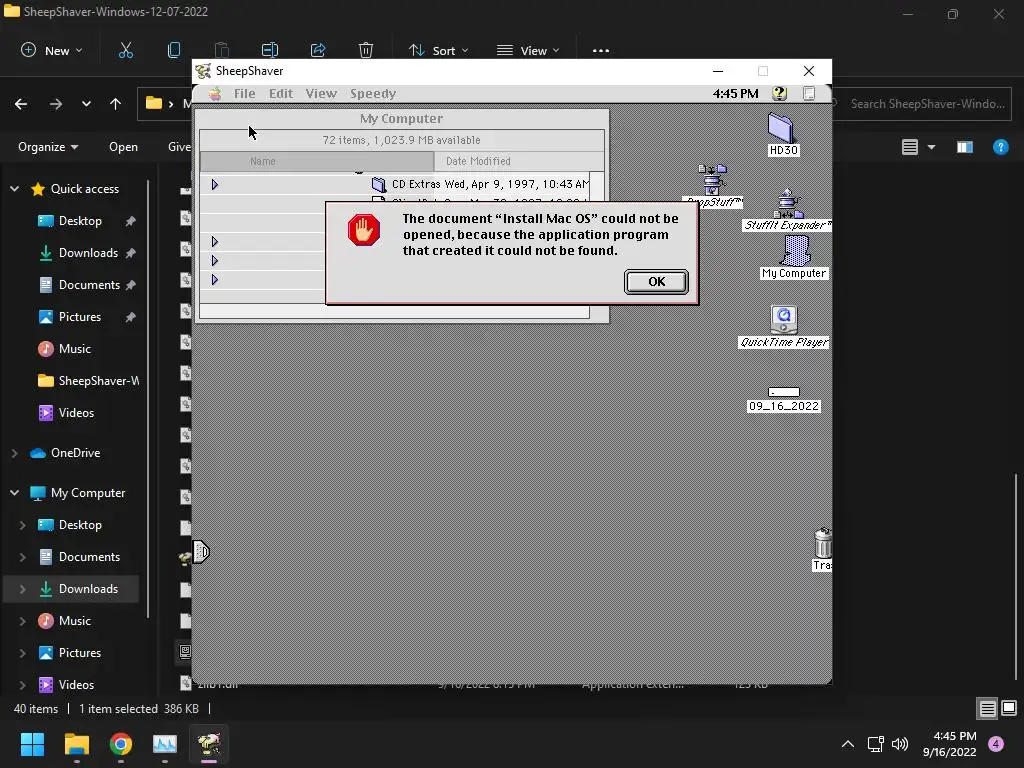The height and width of the screenshot is (768, 1024).
Task: Select Desktop under Quick access
Action: (80, 221)
